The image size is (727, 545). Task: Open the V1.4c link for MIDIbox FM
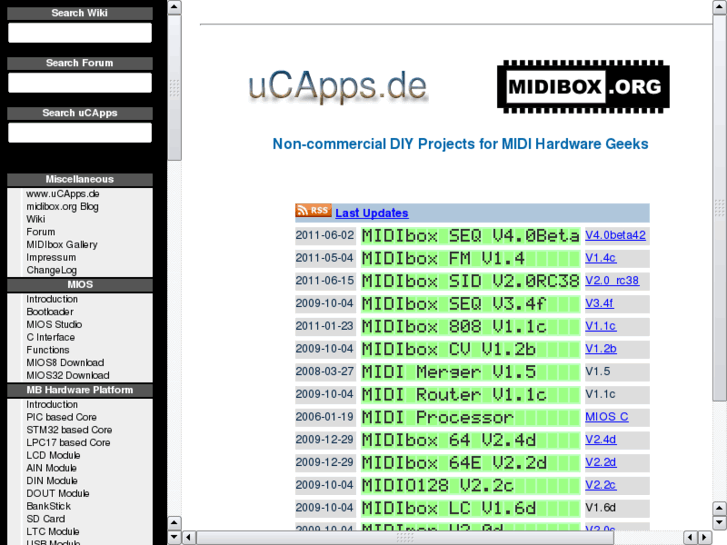600,258
